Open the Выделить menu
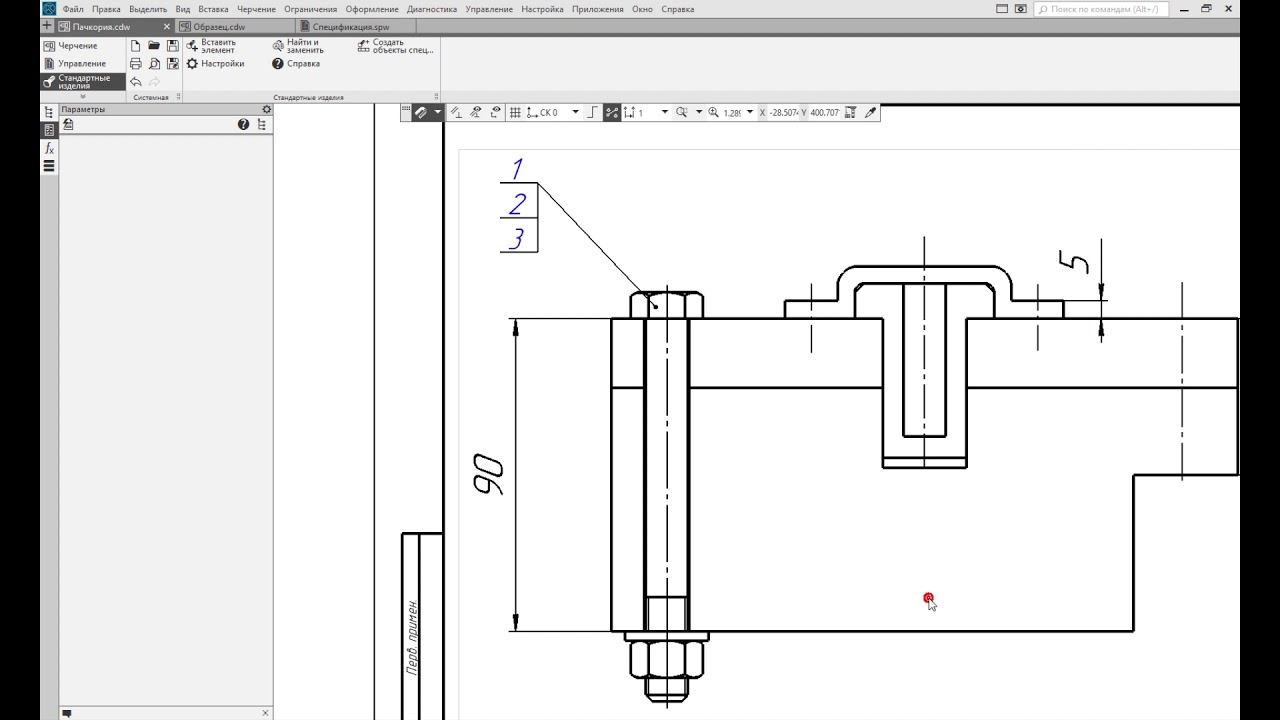 click(148, 9)
